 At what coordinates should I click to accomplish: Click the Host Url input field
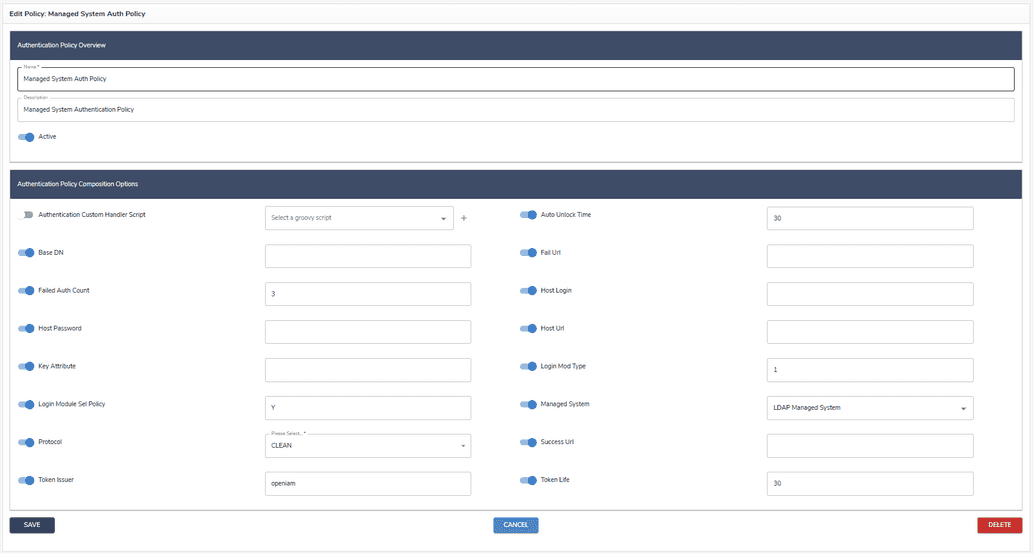[x=870, y=332]
